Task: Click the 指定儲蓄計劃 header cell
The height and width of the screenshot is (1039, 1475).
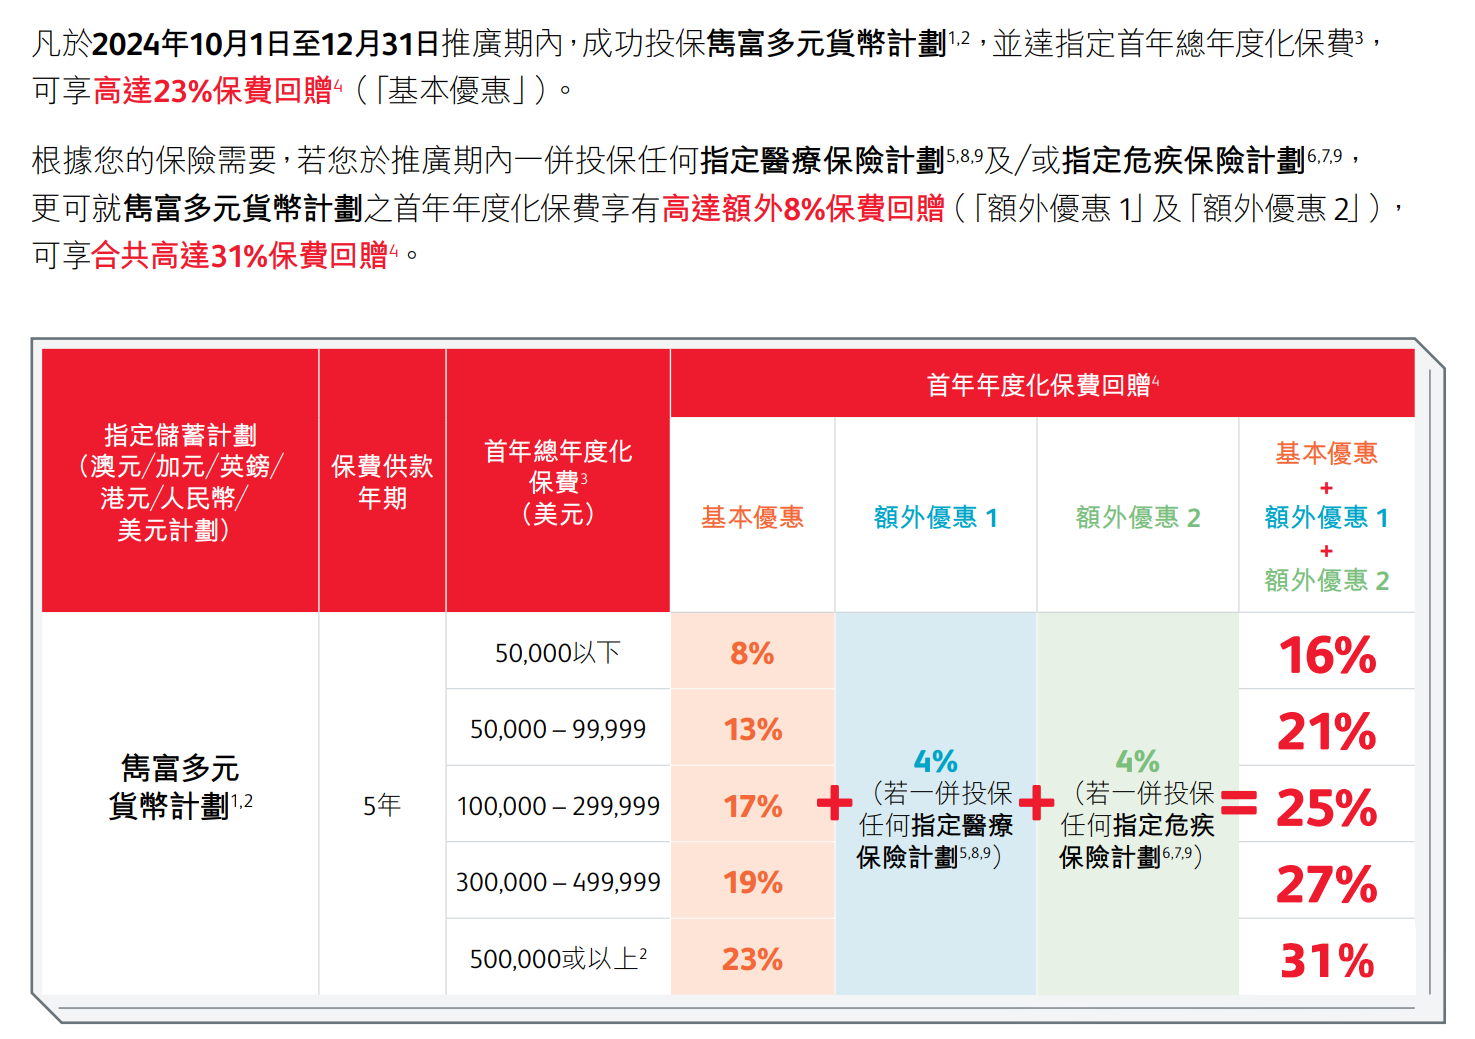Action: [180, 481]
